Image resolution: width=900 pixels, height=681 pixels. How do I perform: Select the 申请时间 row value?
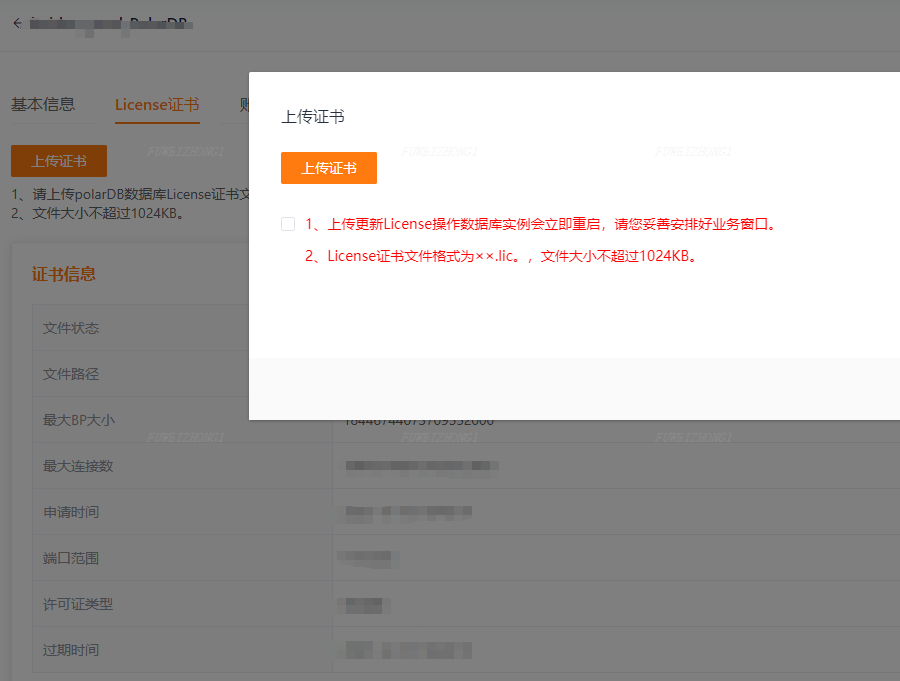pos(405,511)
